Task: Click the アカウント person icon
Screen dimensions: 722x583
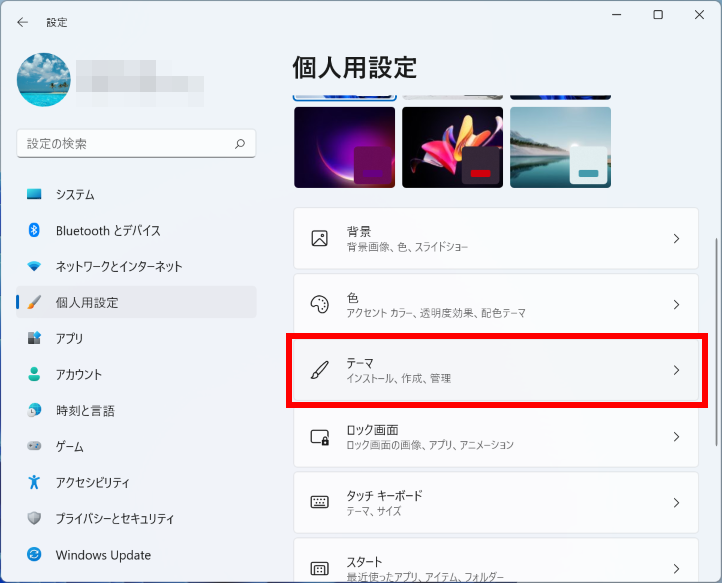Action: (x=34, y=374)
